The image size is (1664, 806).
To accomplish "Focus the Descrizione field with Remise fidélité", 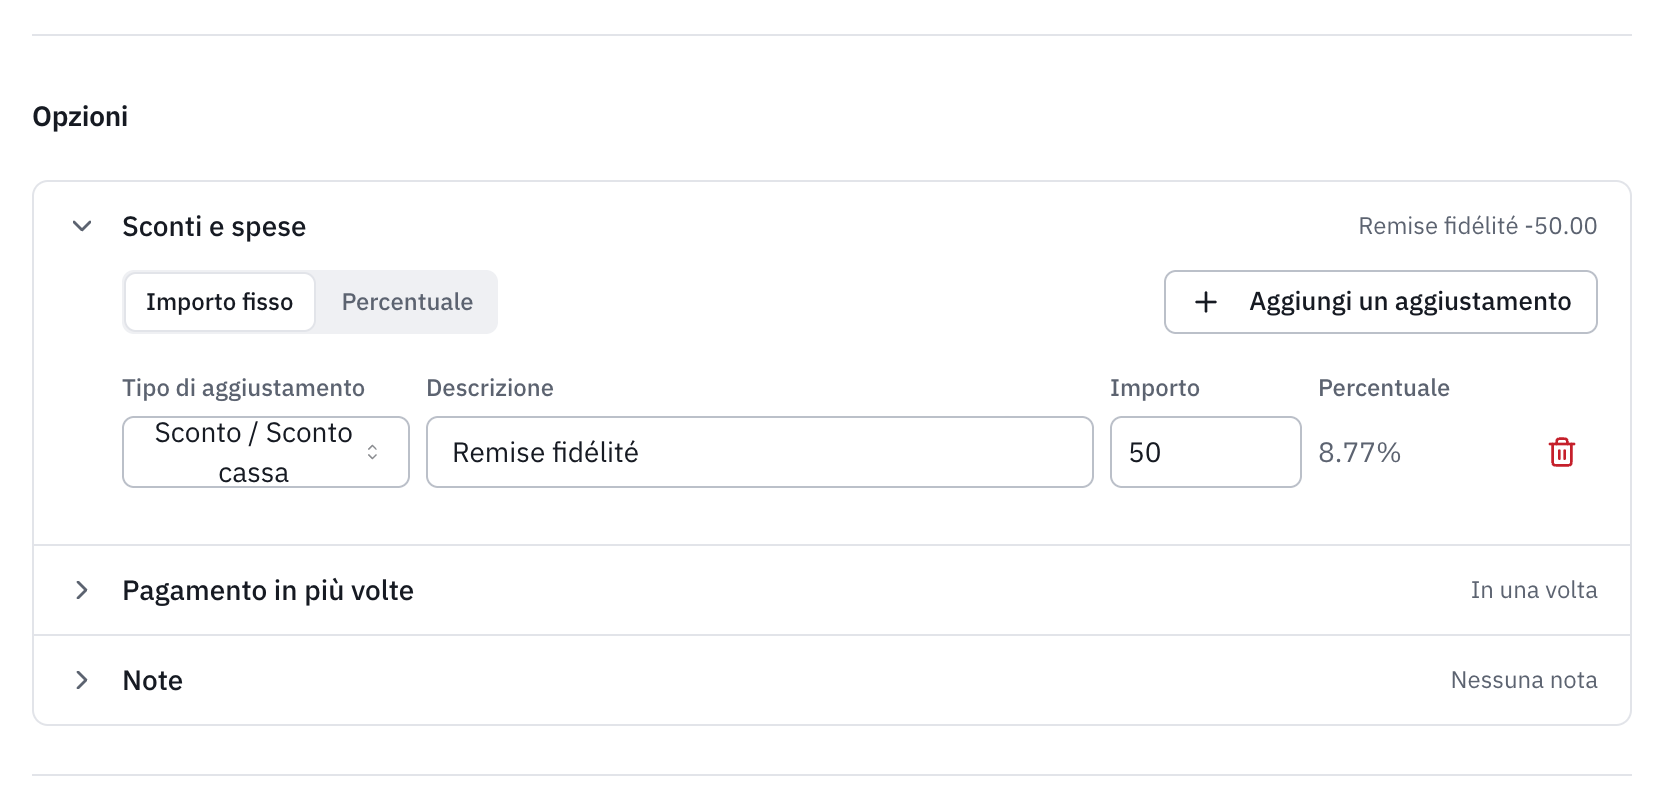I will pyautogui.click(x=760, y=452).
